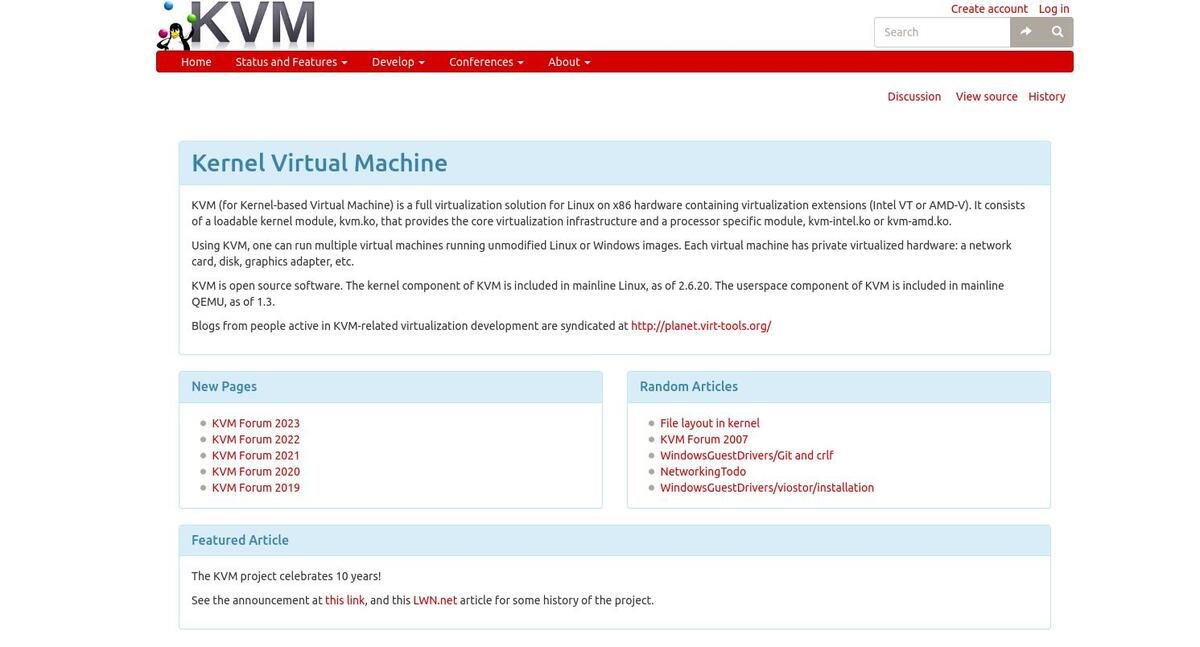This screenshot has width=1200, height=647.
Task: Switch to the Discussion tab
Action: click(914, 94)
